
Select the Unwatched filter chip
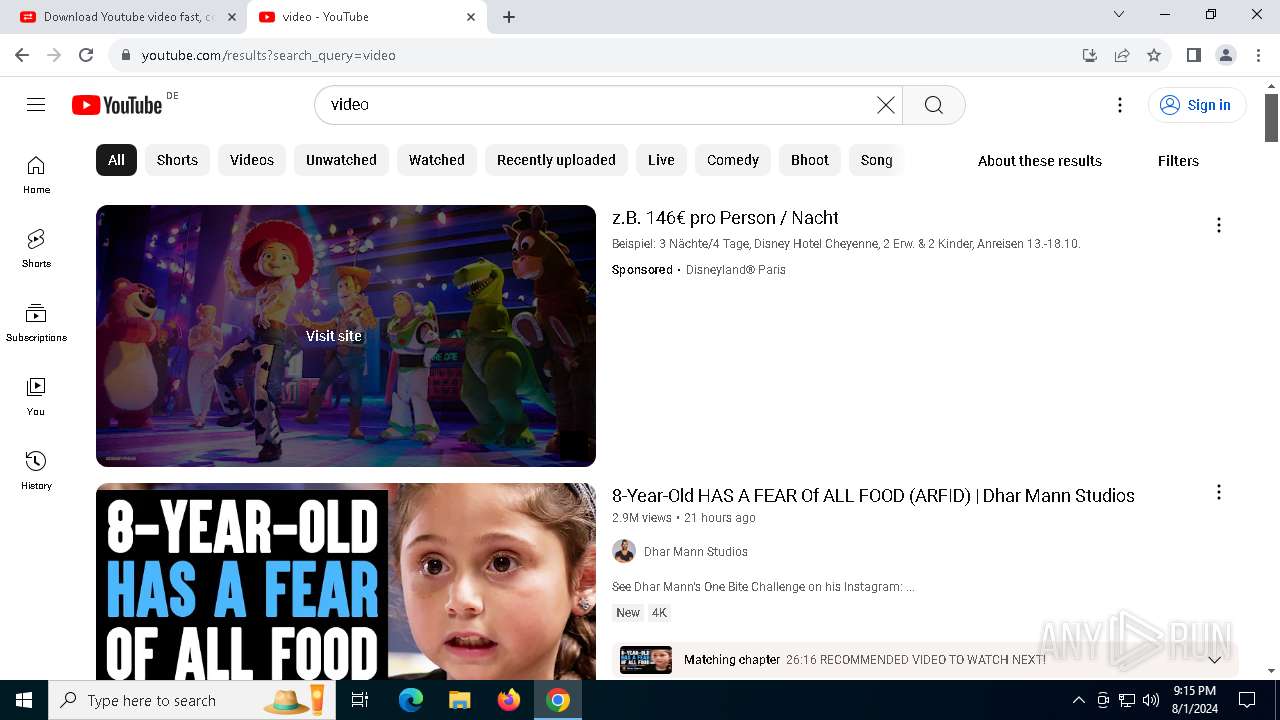[x=341, y=160]
